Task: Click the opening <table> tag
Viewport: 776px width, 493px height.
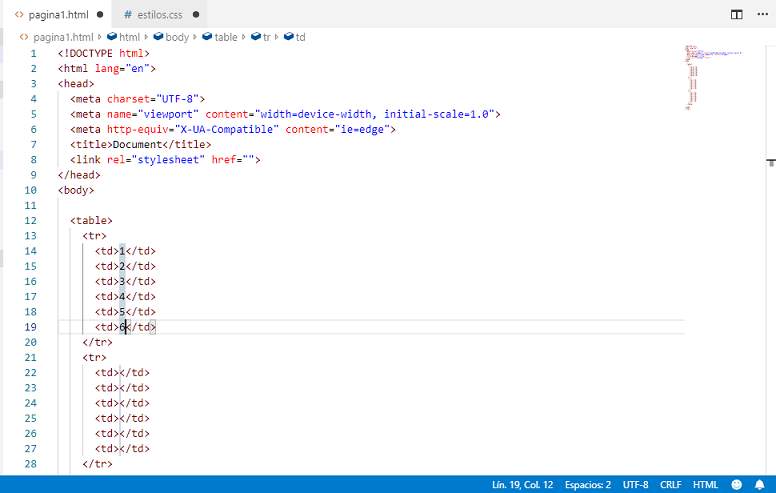Action: [x=91, y=221]
